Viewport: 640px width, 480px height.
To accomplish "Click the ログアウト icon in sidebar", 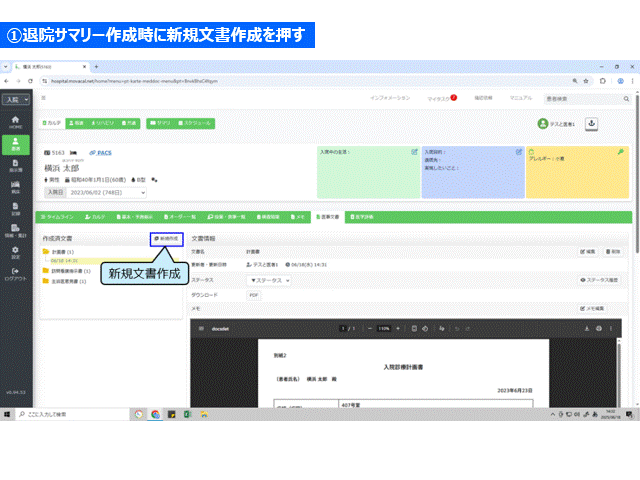I will tap(15, 275).
